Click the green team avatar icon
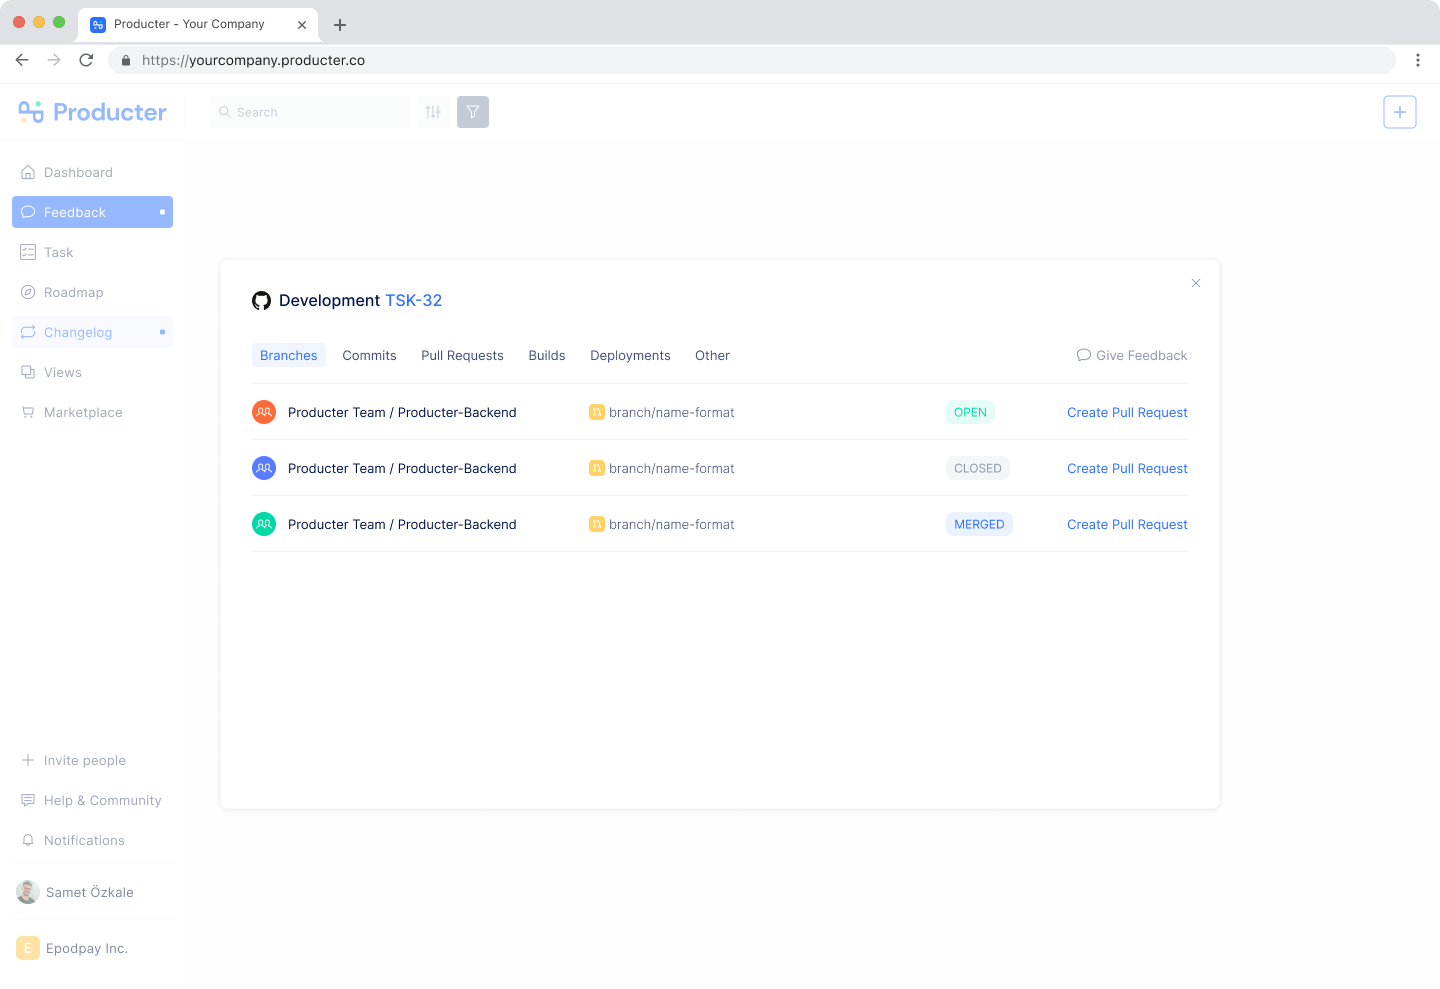 264,524
